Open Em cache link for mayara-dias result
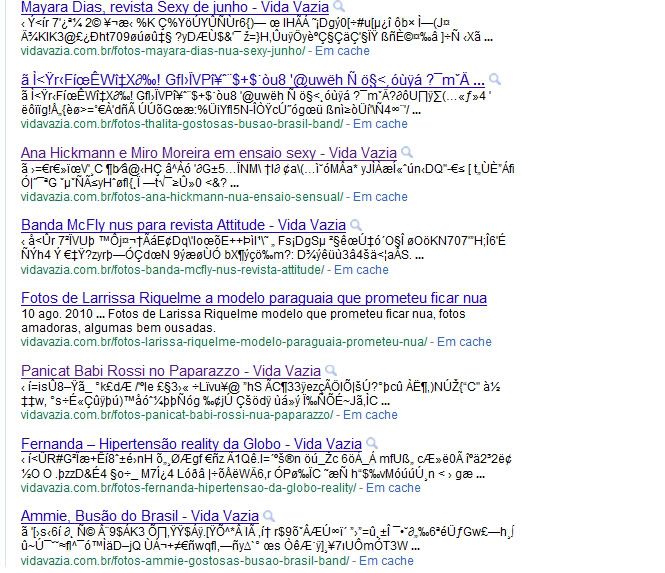This screenshot has width=665, height=573. pyautogui.click(x=342, y=51)
